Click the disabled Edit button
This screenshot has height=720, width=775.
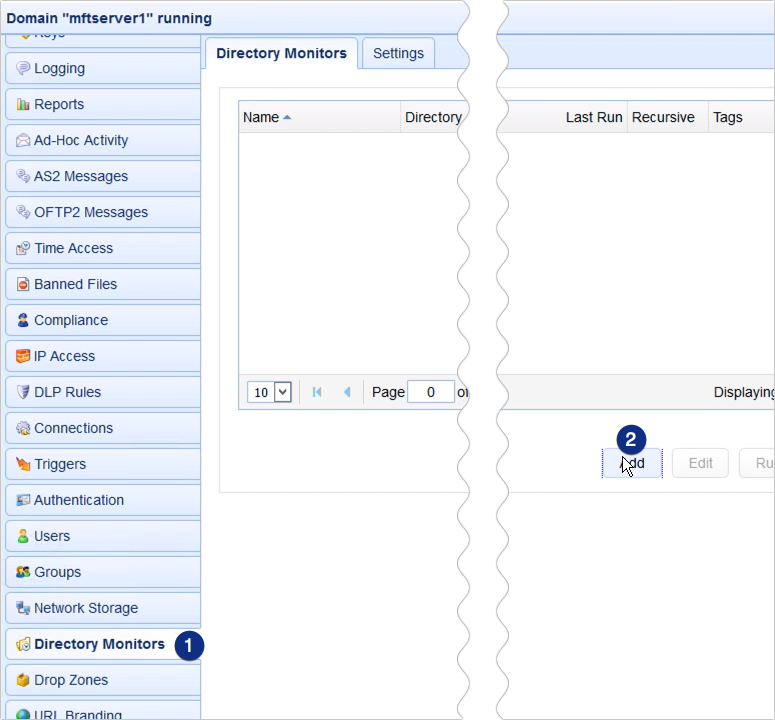[700, 463]
